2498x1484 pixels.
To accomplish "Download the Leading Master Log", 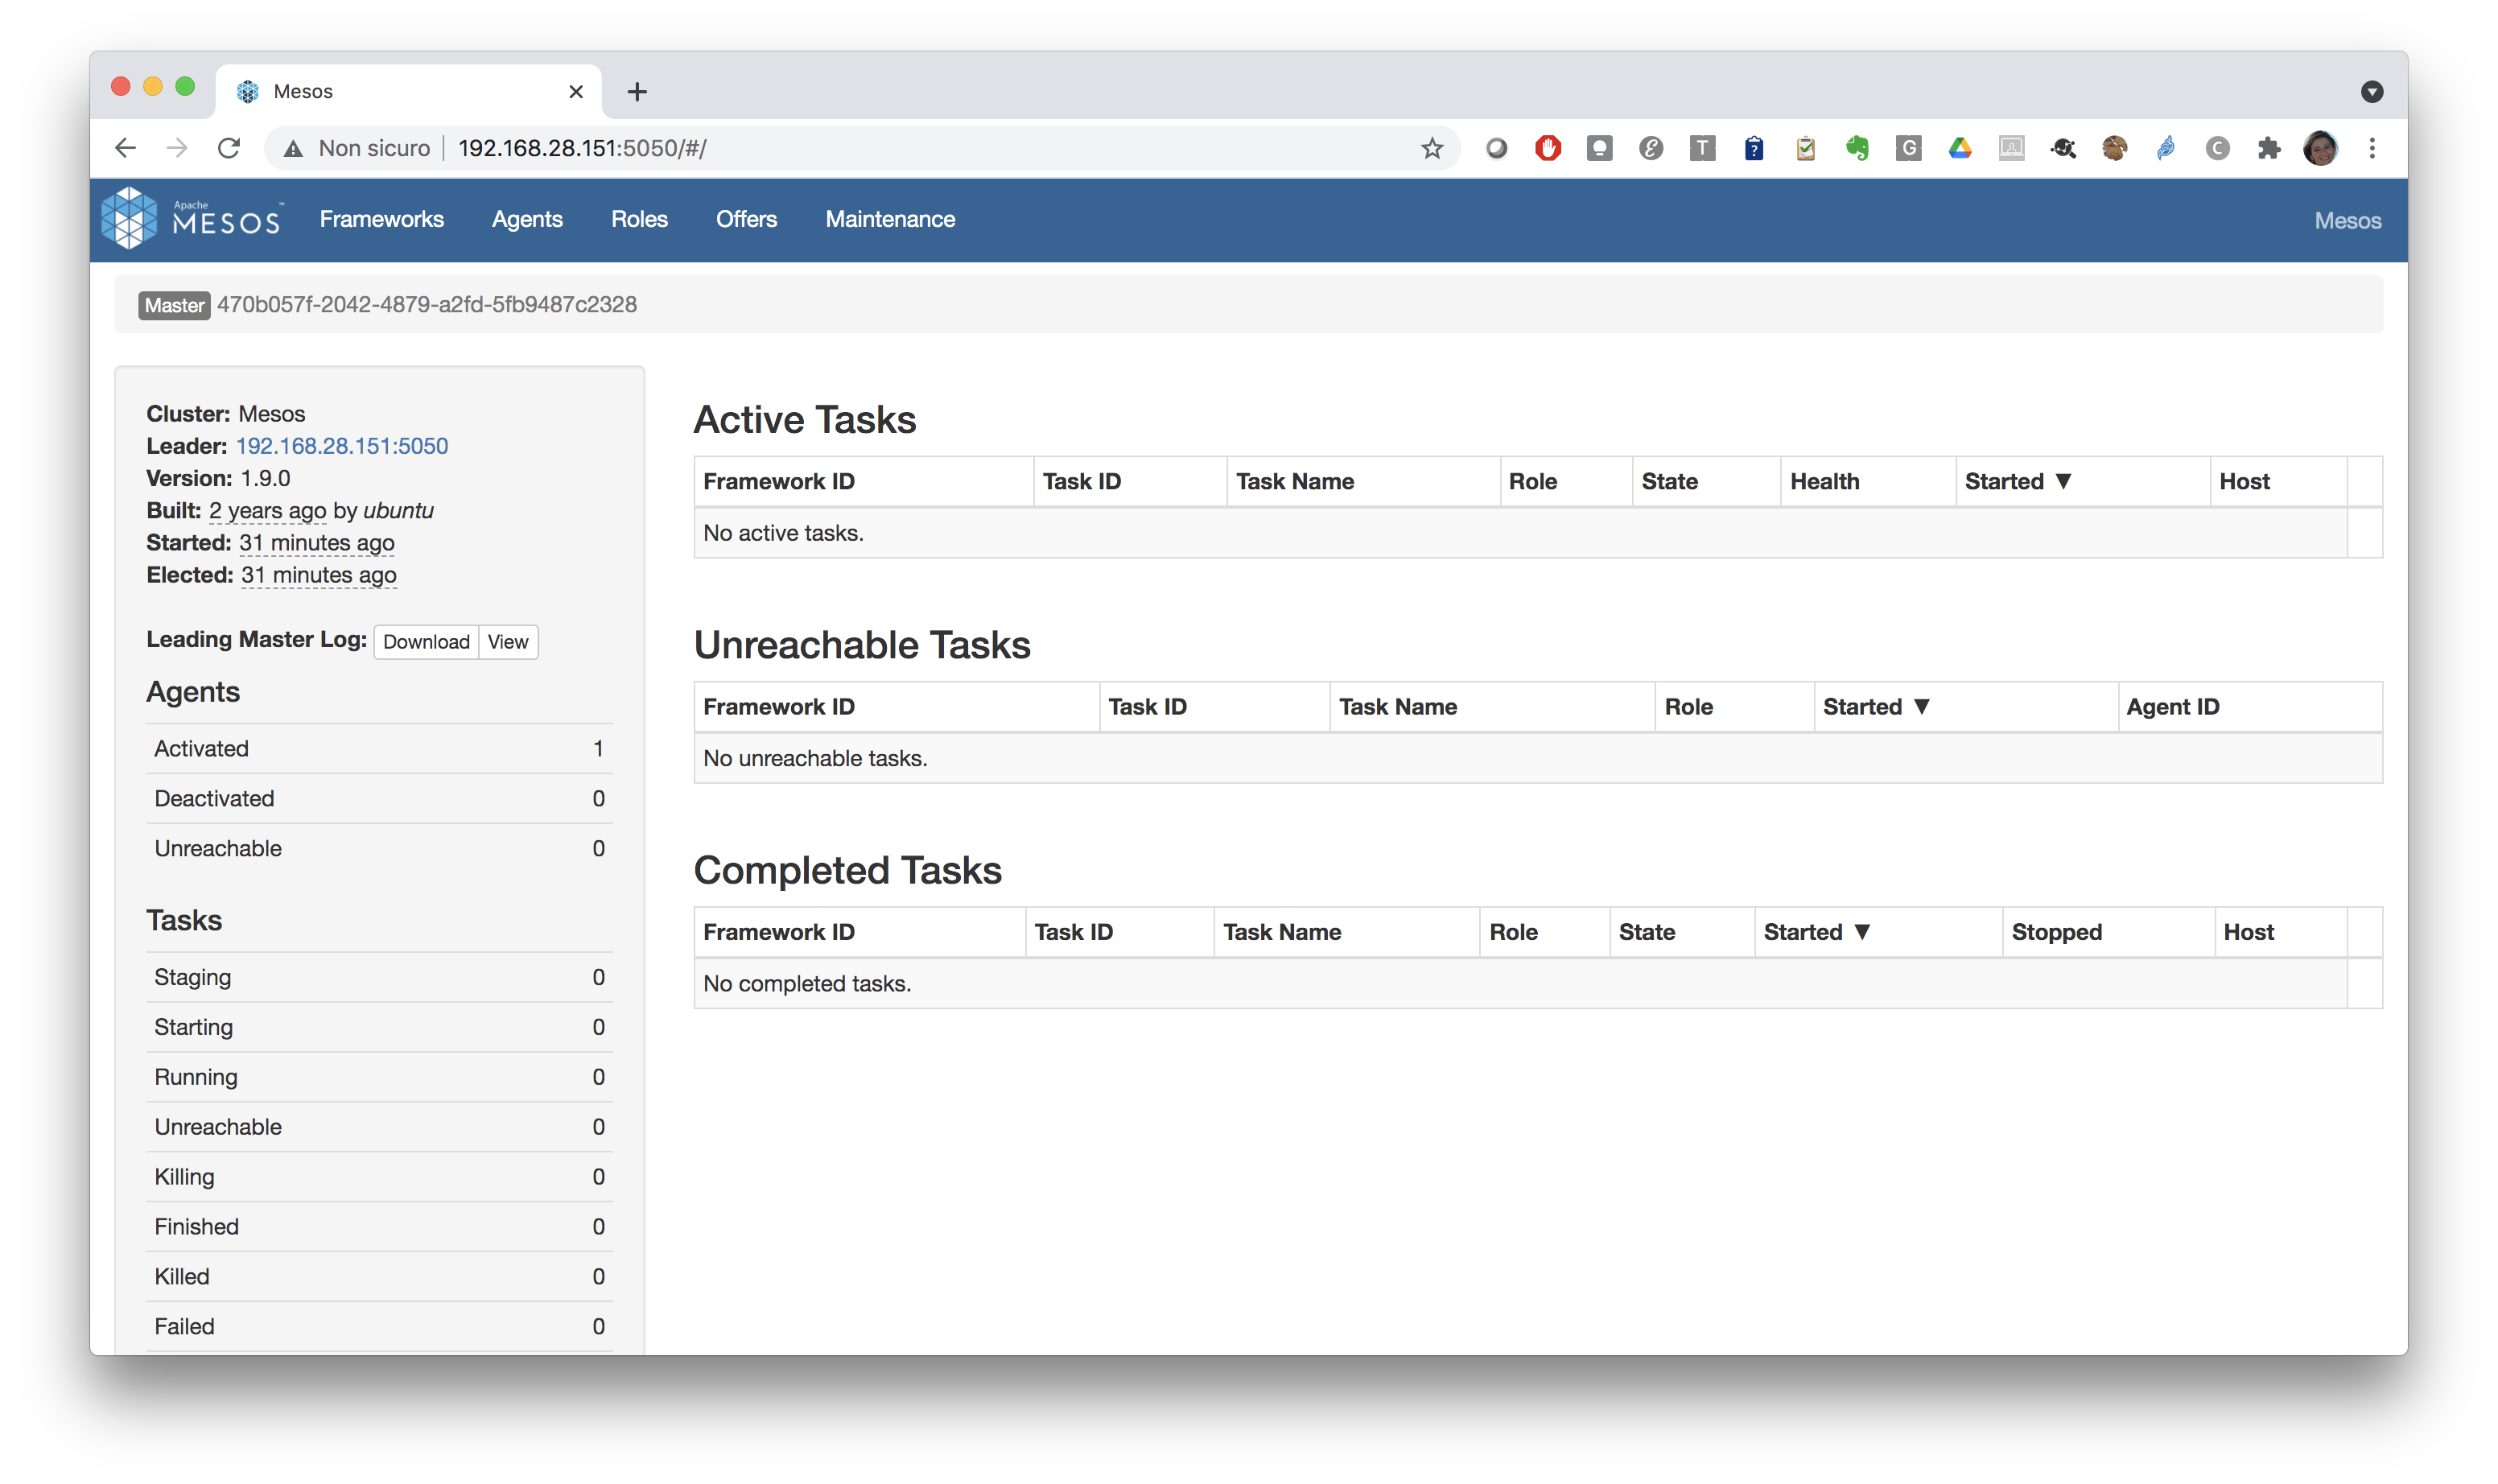I will [x=426, y=642].
